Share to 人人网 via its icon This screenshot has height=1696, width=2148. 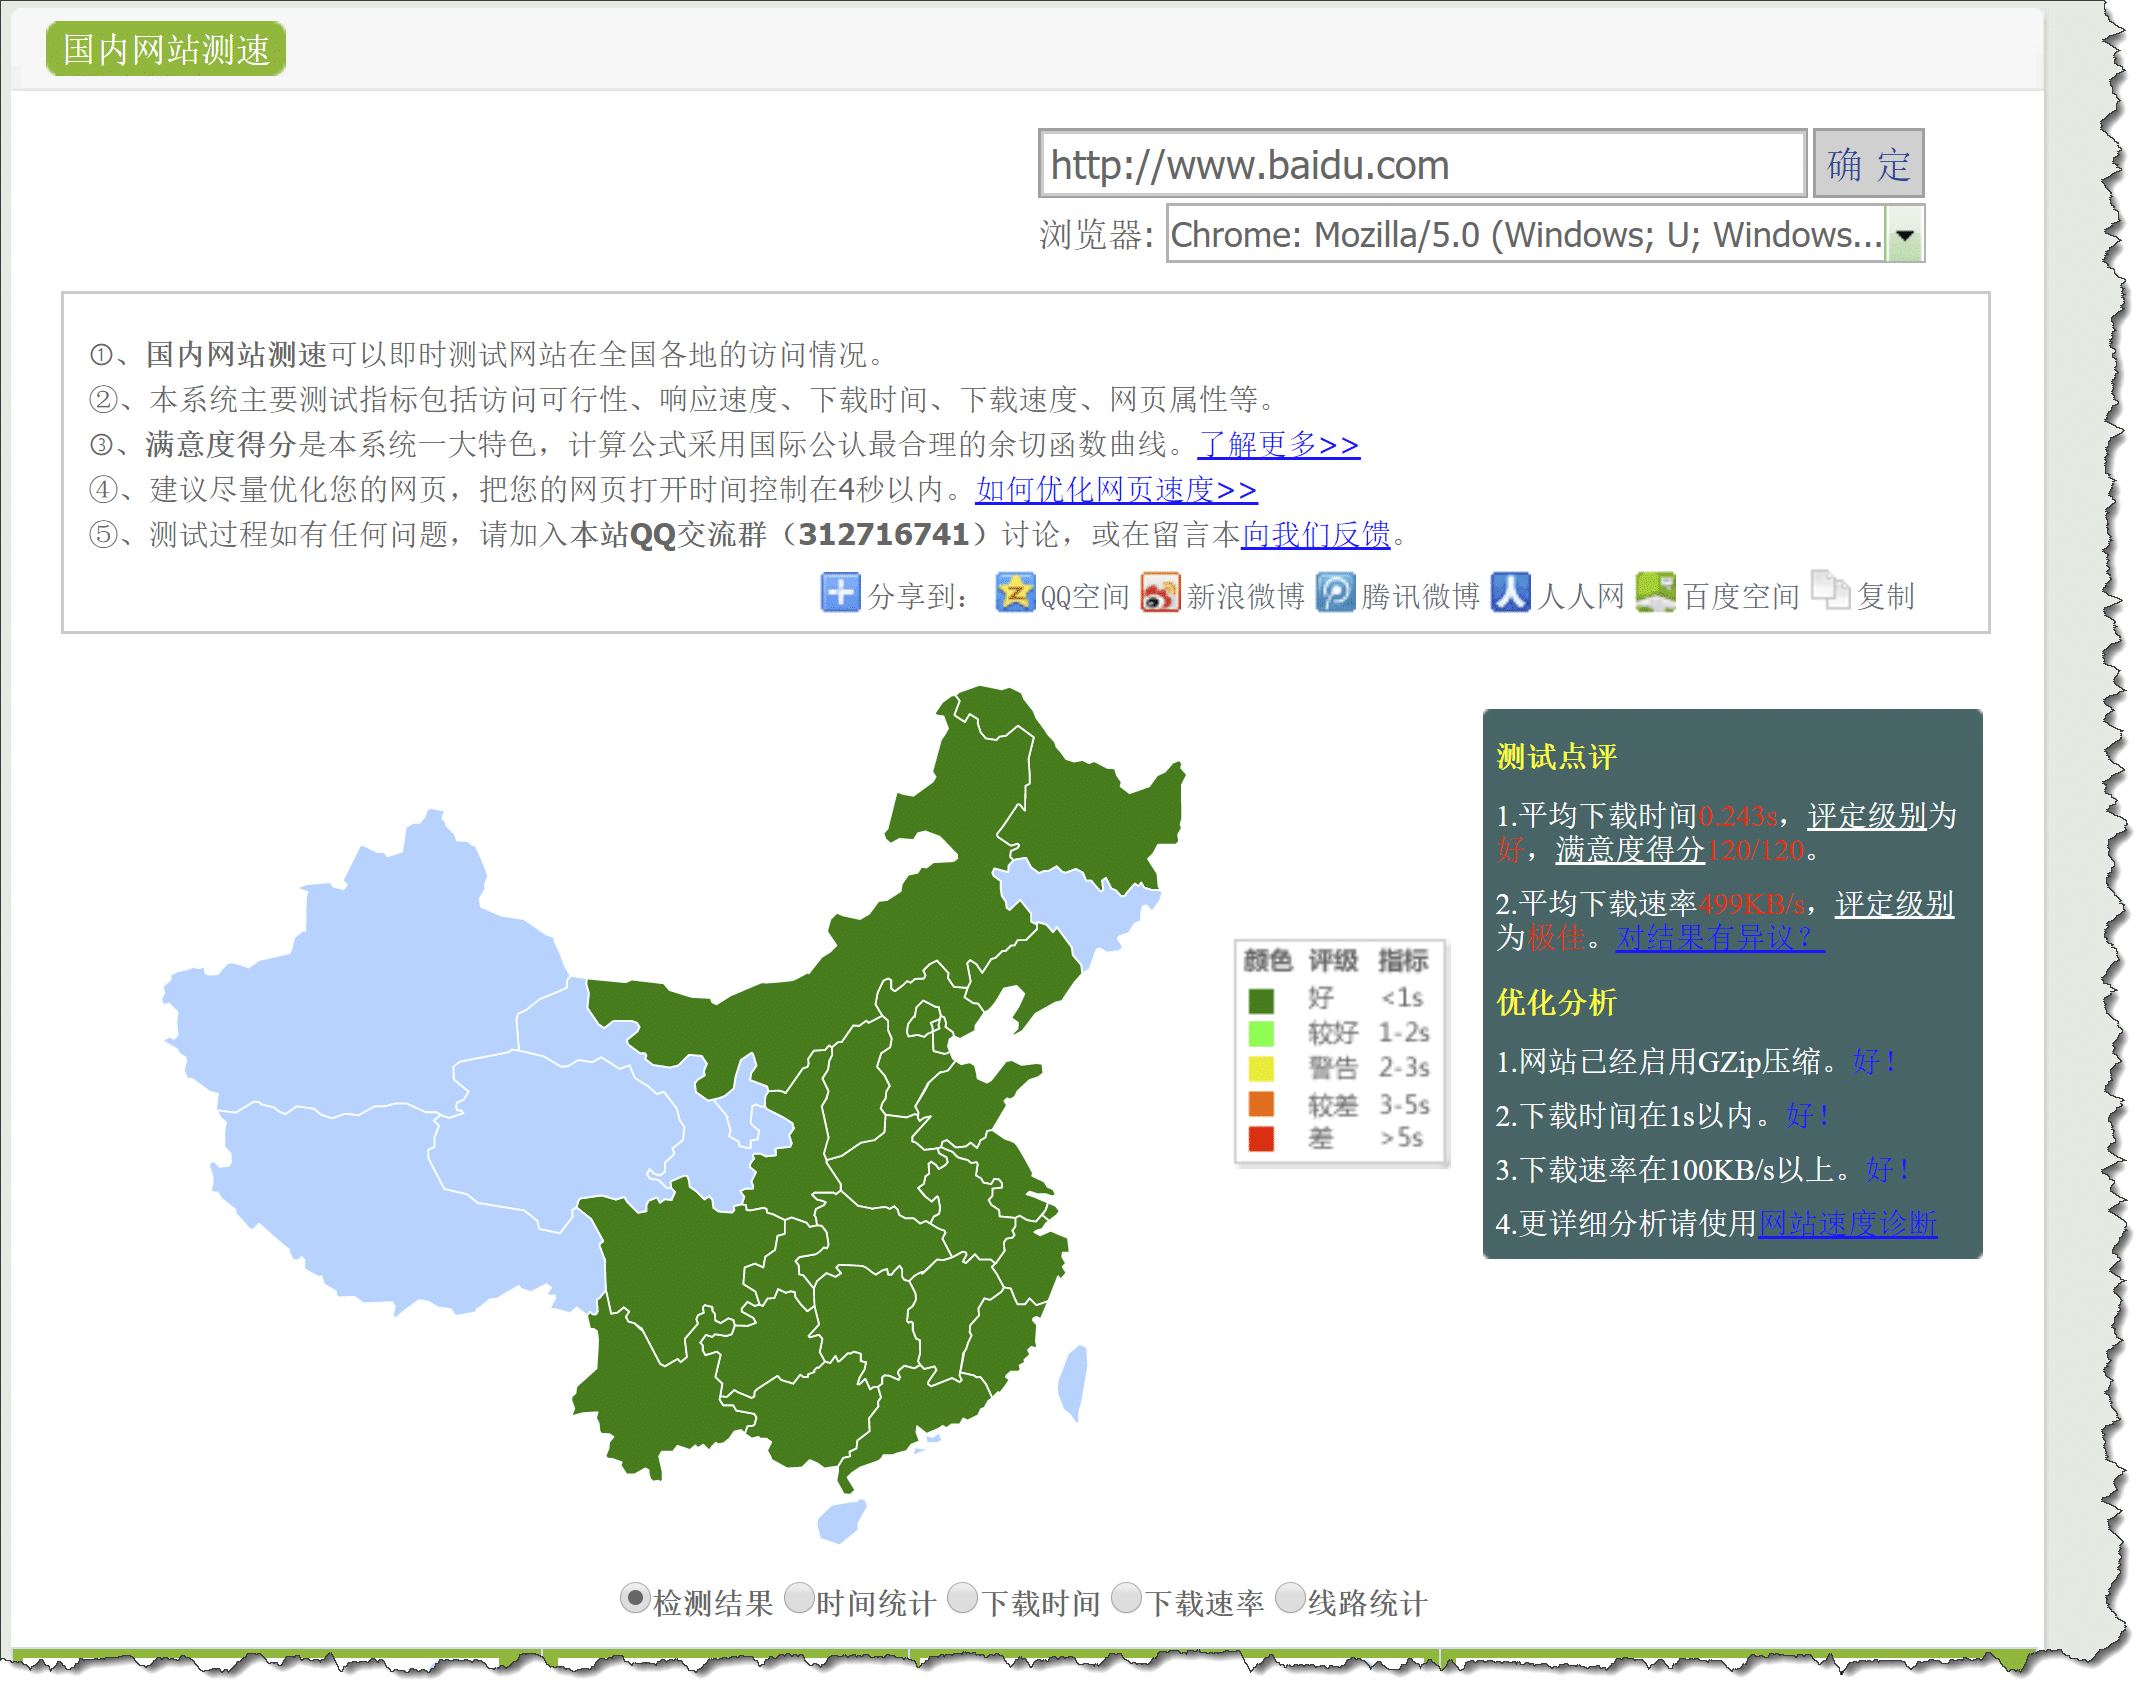click(1510, 592)
